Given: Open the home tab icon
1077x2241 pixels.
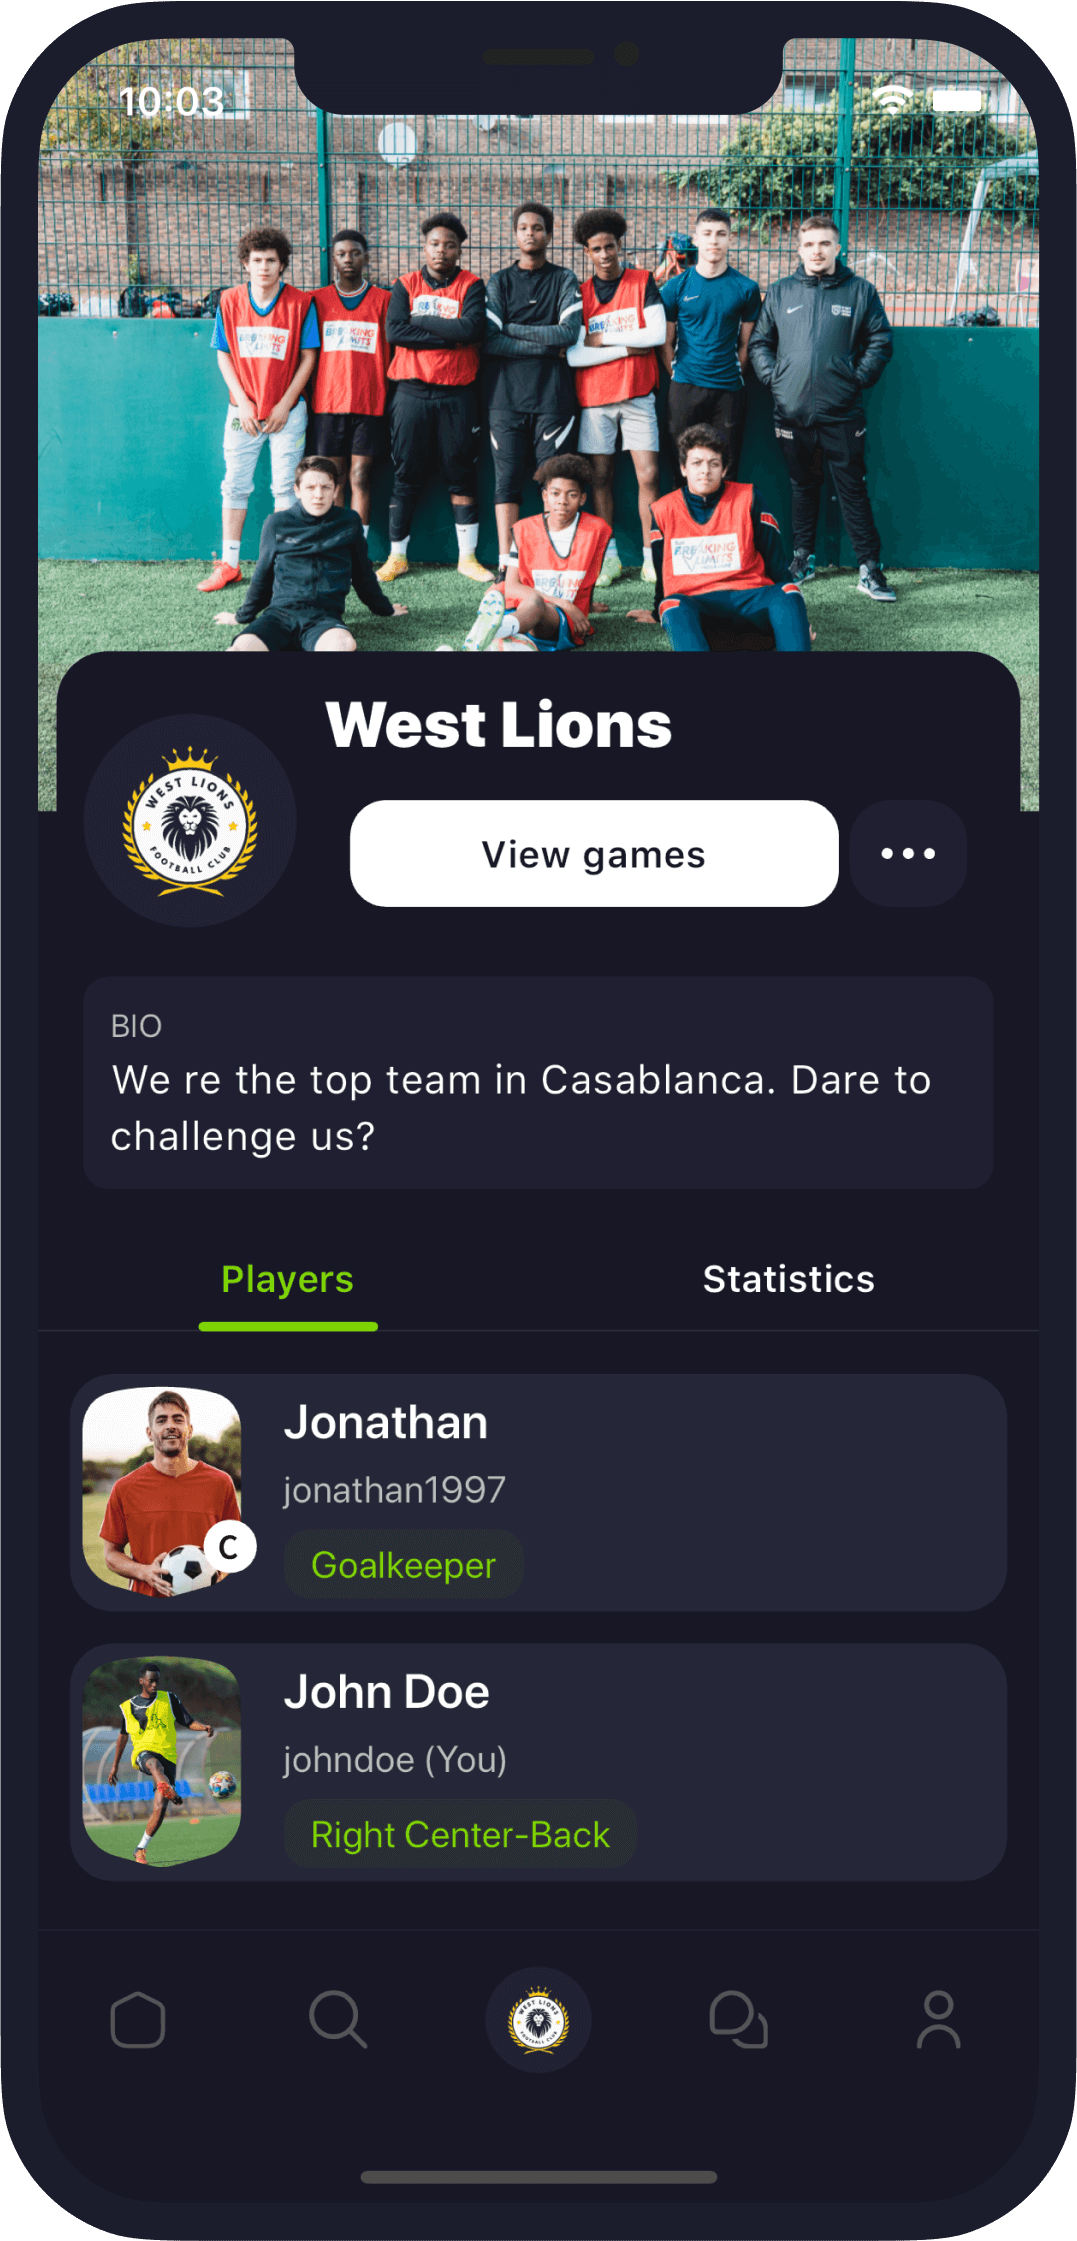Looking at the screenshot, I should pos(138,2019).
